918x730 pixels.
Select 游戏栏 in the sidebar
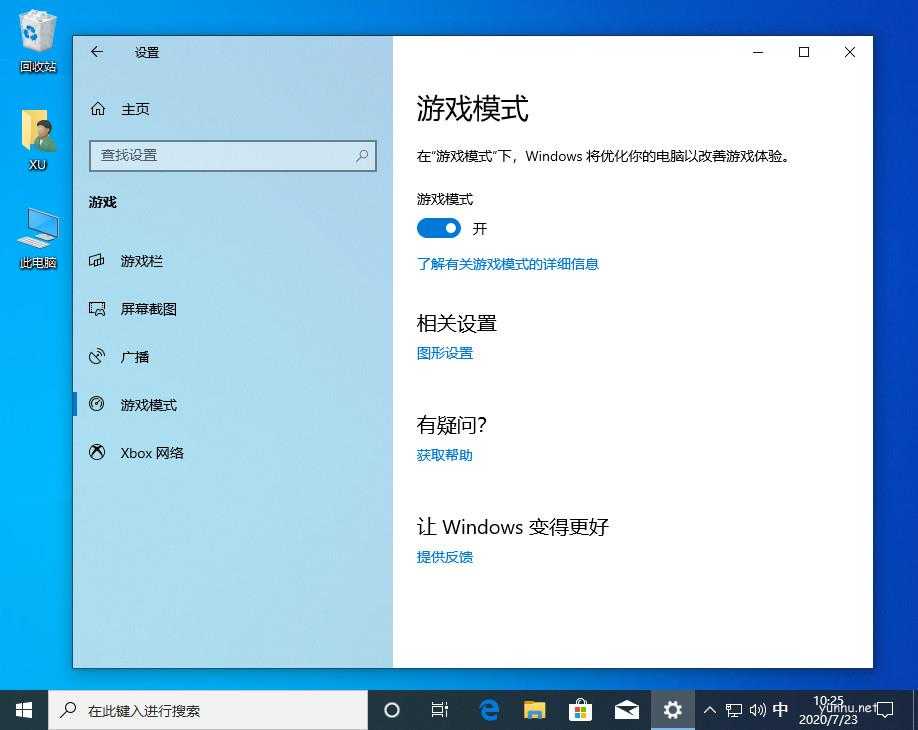[141, 261]
